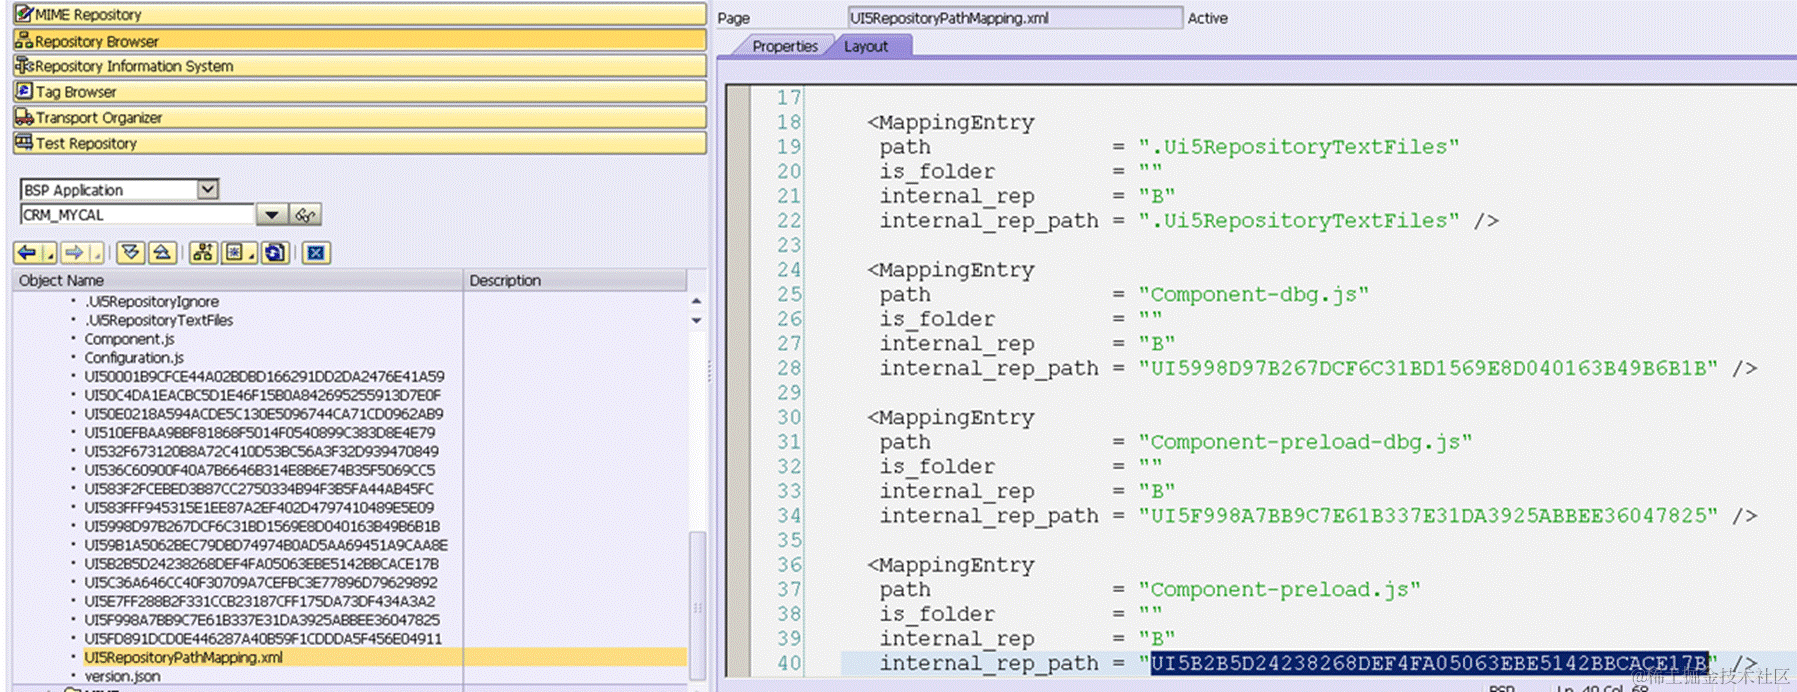Viewport: 1797px width, 692px height.
Task: Switch to the Properties tab
Action: (x=785, y=46)
